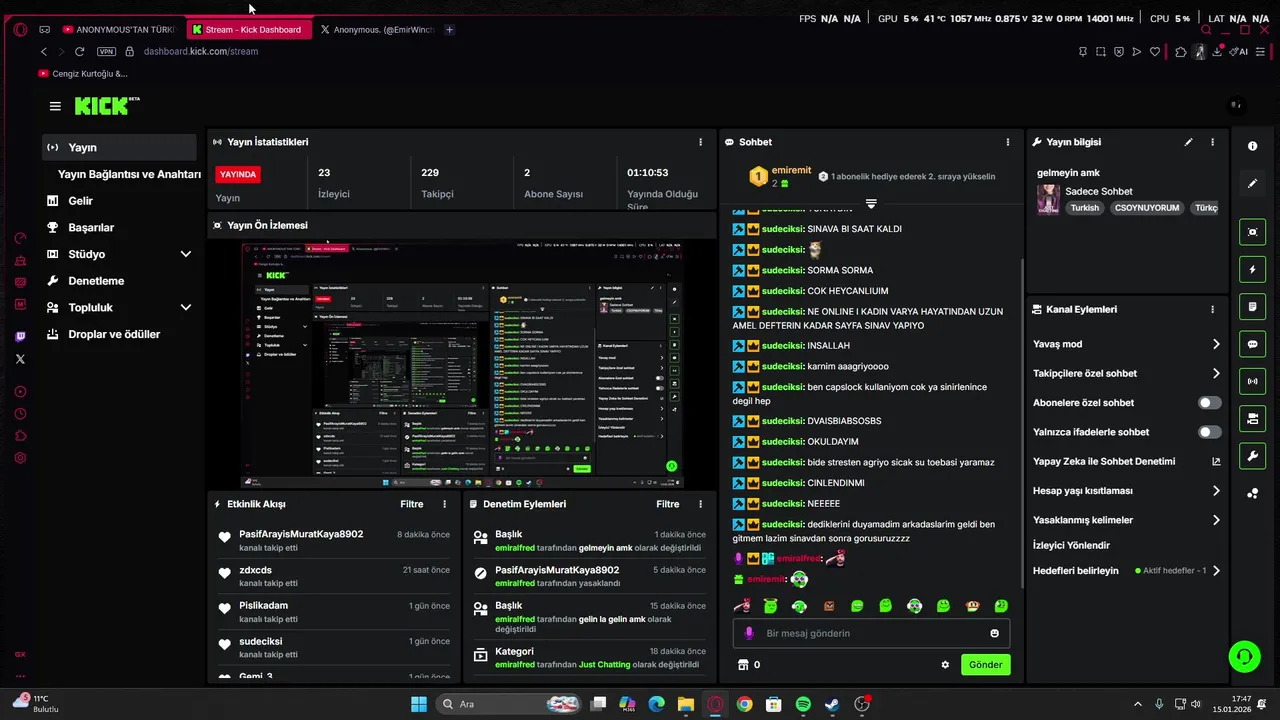1280x720 pixels.
Task: Toggle the Yalnızca ifadelerle sohbet switch
Action: tap(1209, 432)
